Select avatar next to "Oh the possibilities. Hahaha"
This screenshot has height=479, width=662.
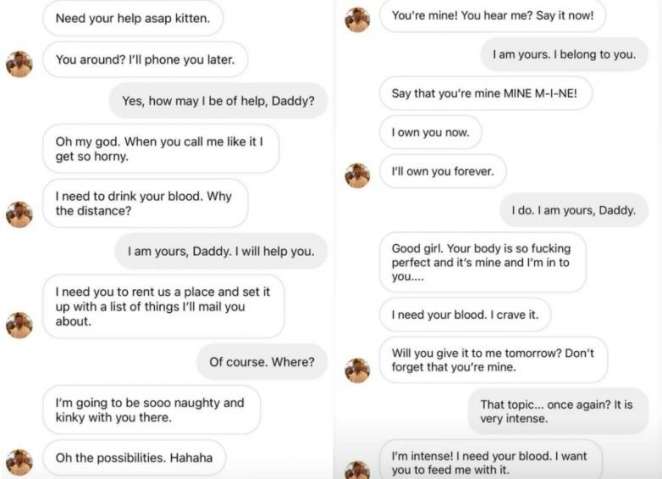(x=20, y=461)
